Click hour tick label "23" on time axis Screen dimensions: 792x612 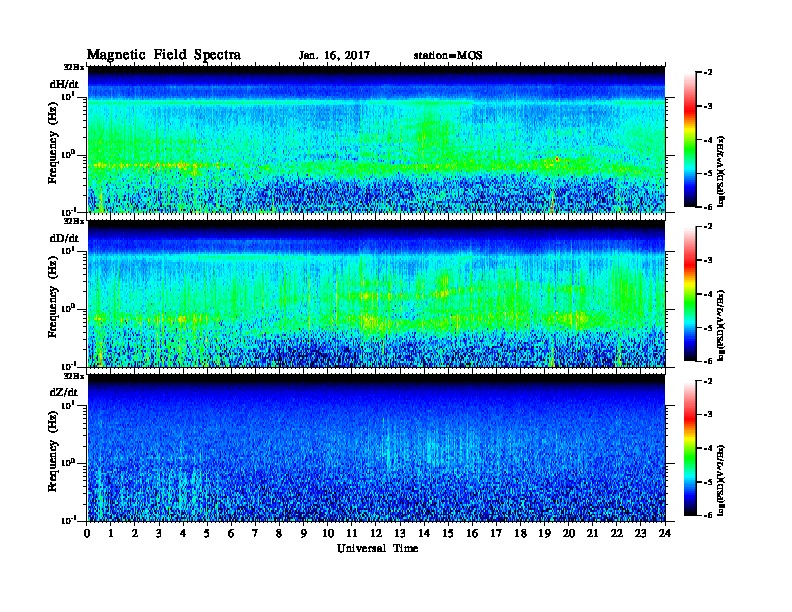click(641, 534)
